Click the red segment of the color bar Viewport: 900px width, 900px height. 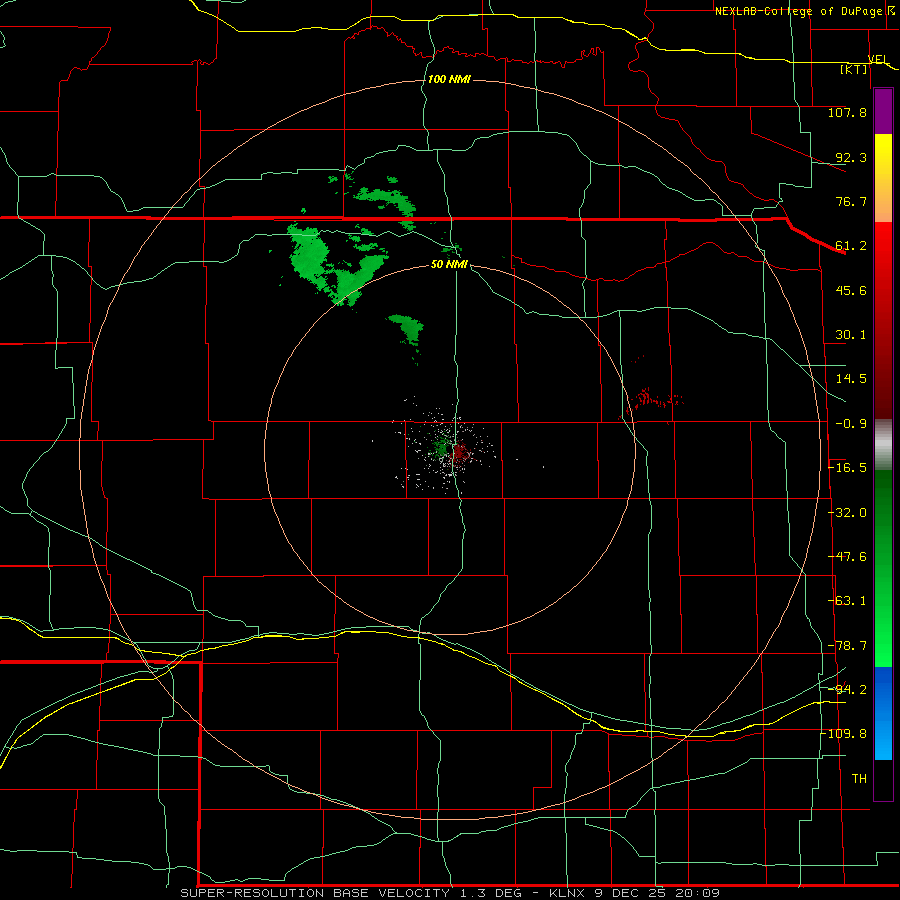pos(883,320)
